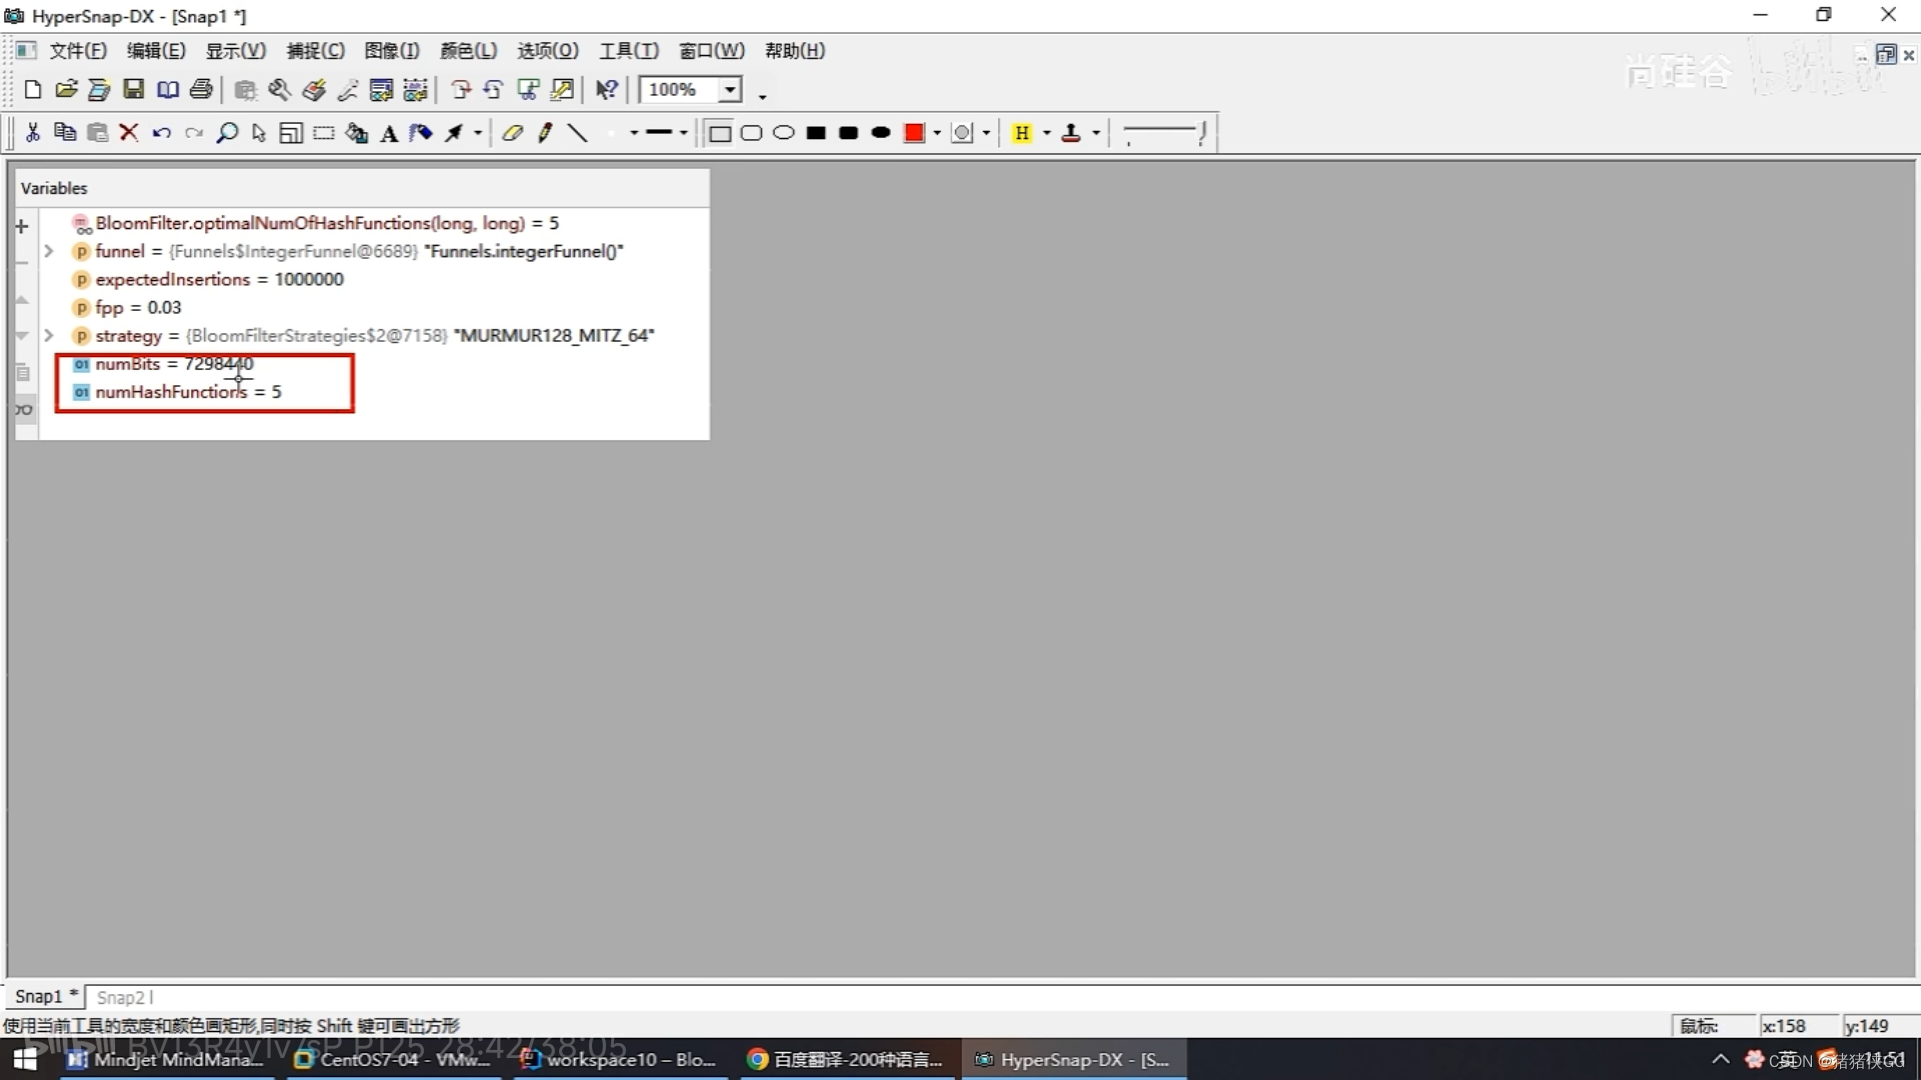Select the stamp tool icon
1921x1080 pixels.
point(1071,133)
